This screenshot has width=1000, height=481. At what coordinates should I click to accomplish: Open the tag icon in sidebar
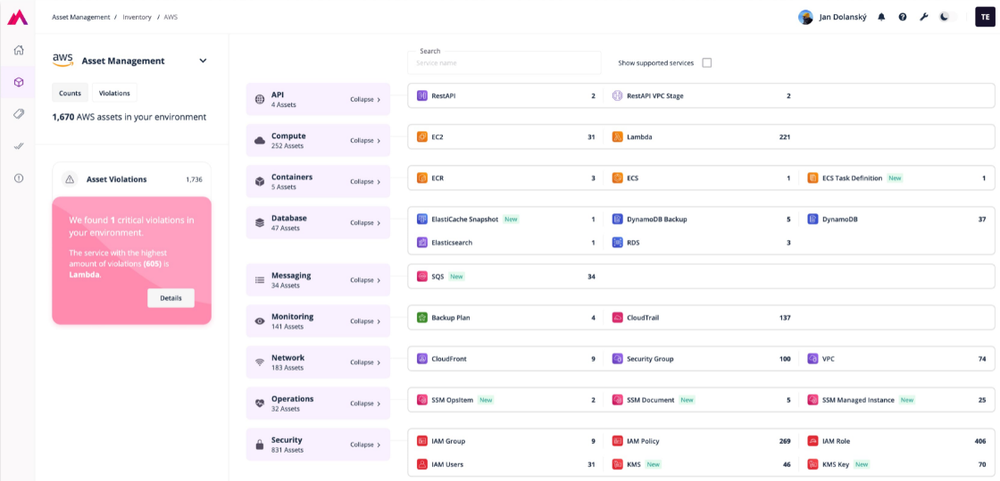(x=18, y=114)
